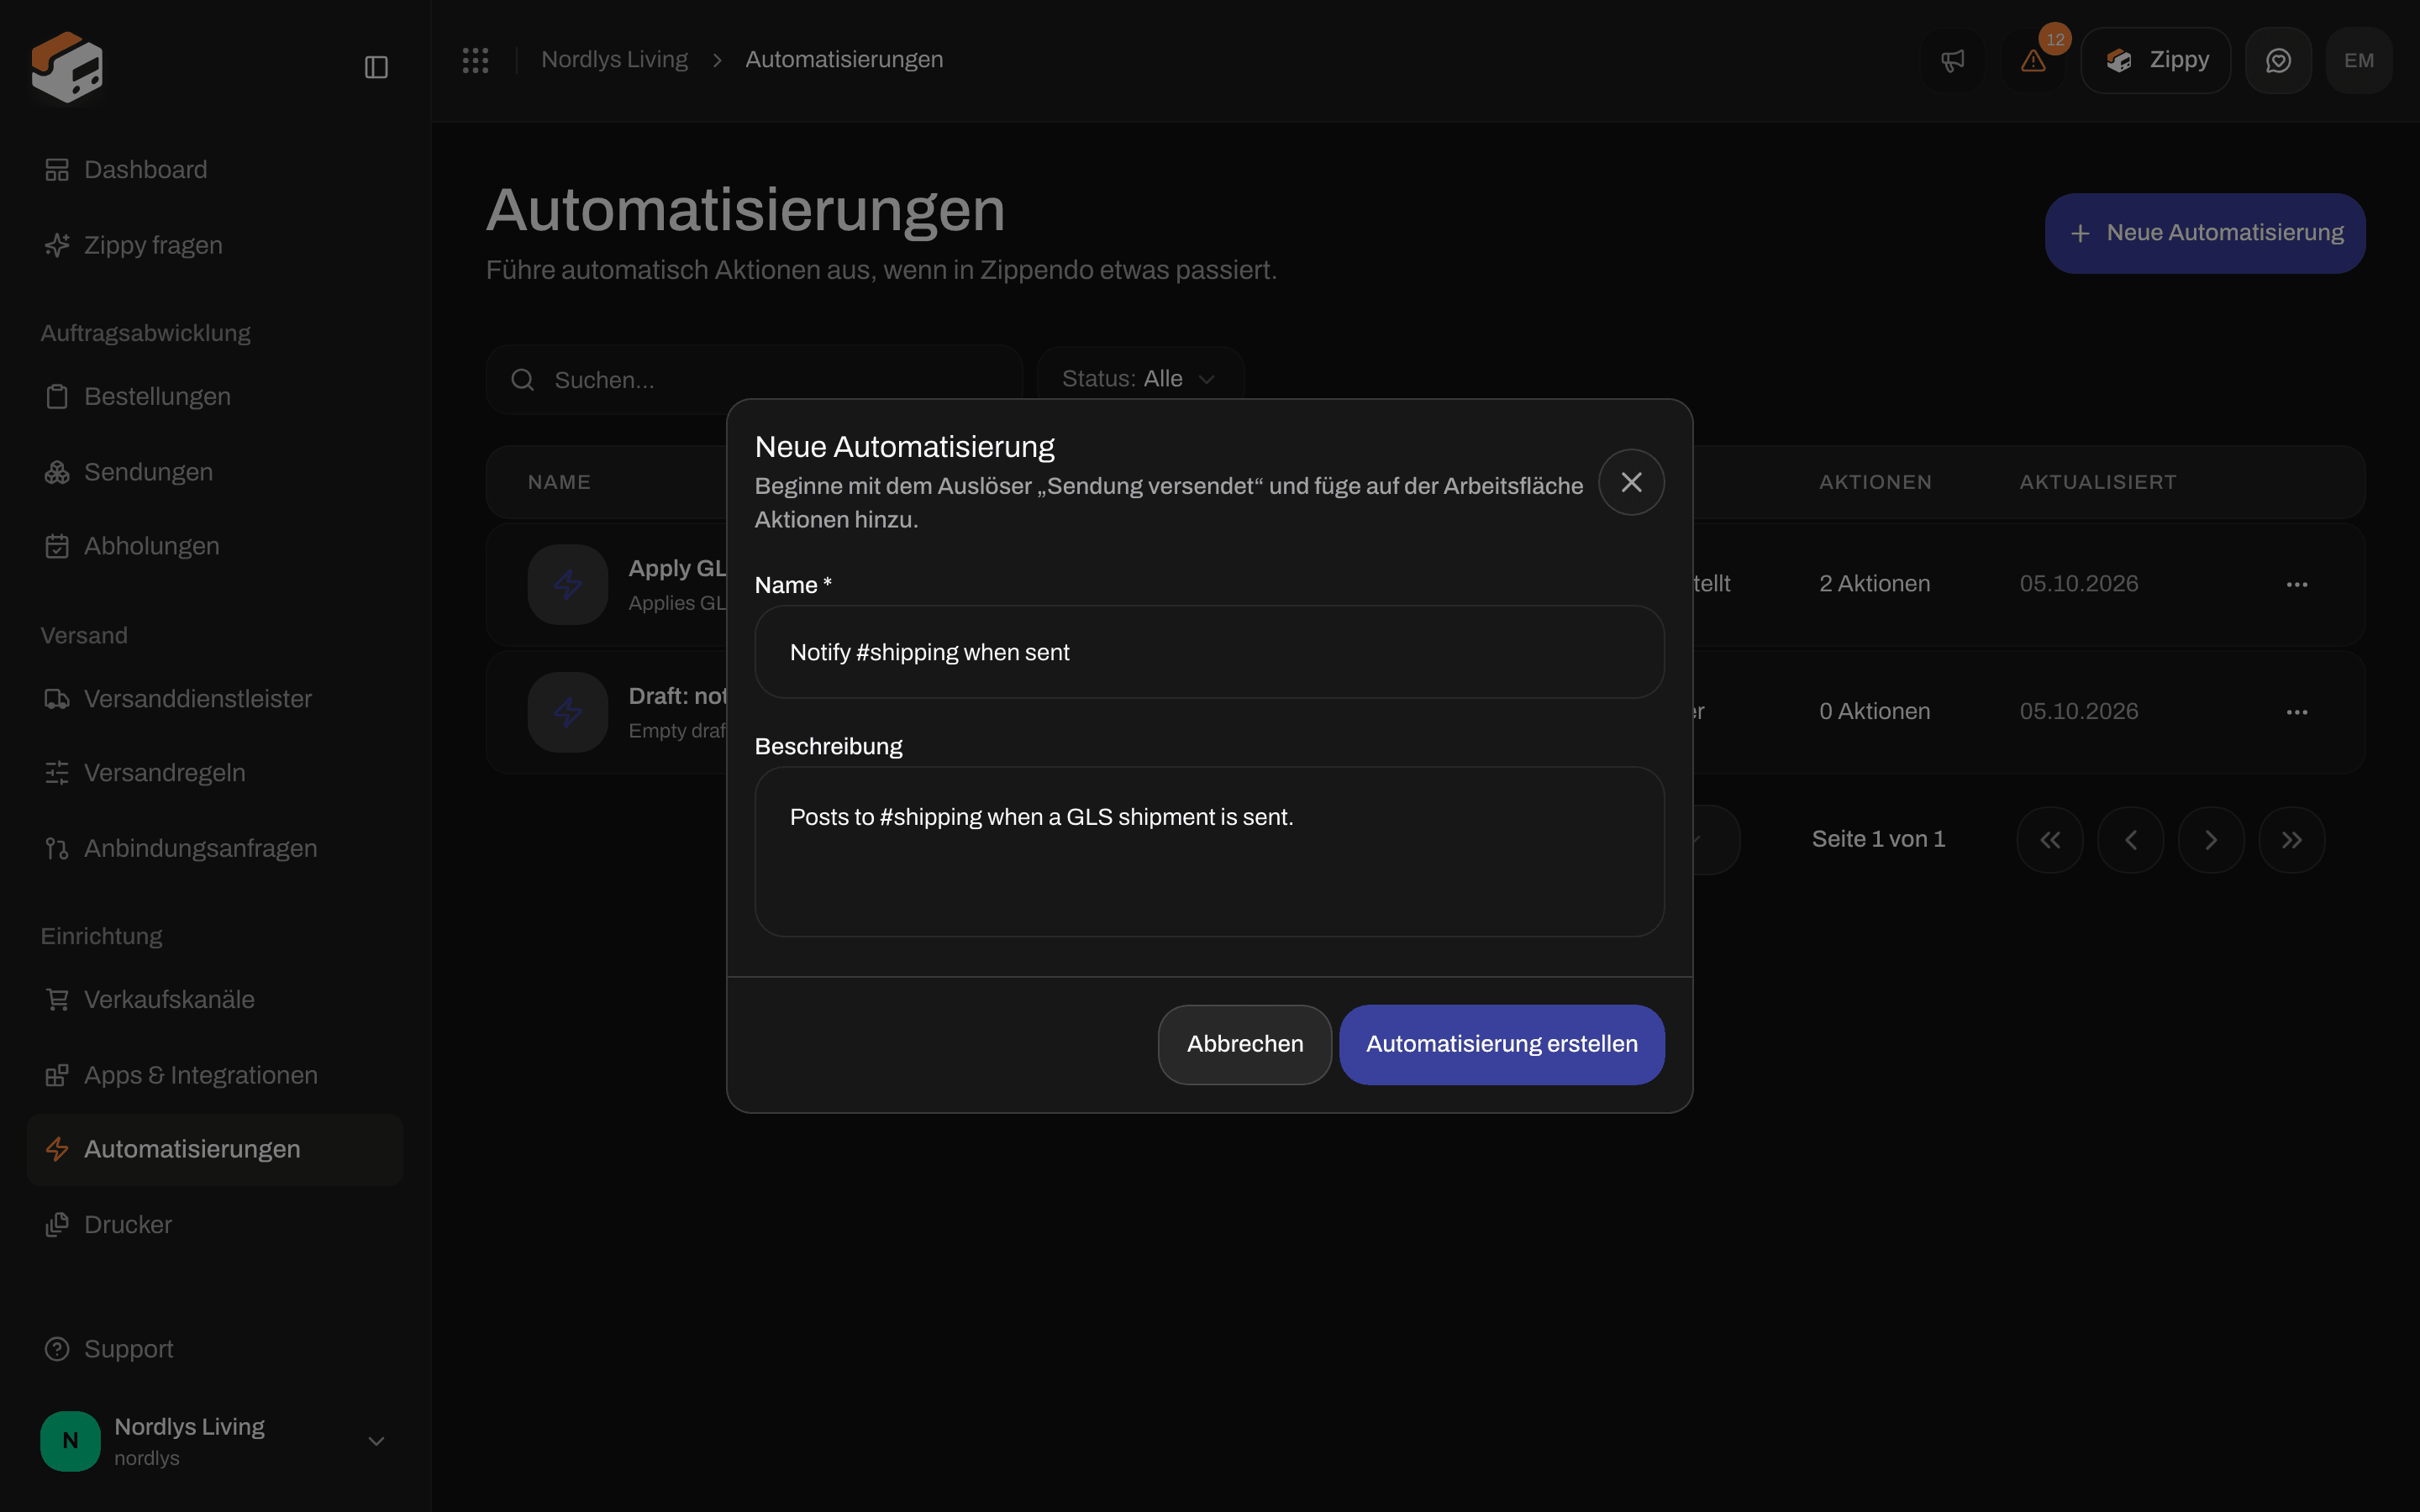Click the Nordlys Living breadcrumb
This screenshot has height=1512, width=2420.
[614, 60]
